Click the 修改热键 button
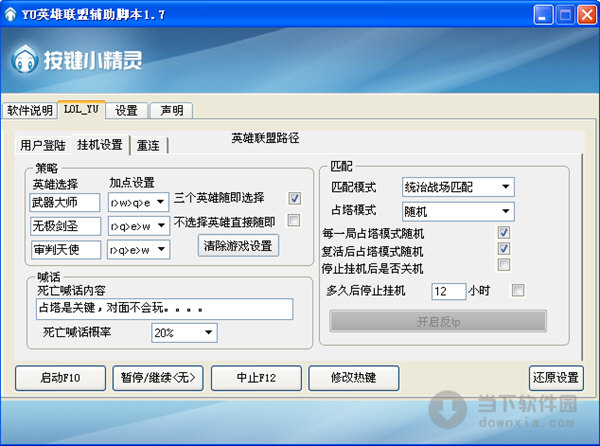 click(x=354, y=378)
